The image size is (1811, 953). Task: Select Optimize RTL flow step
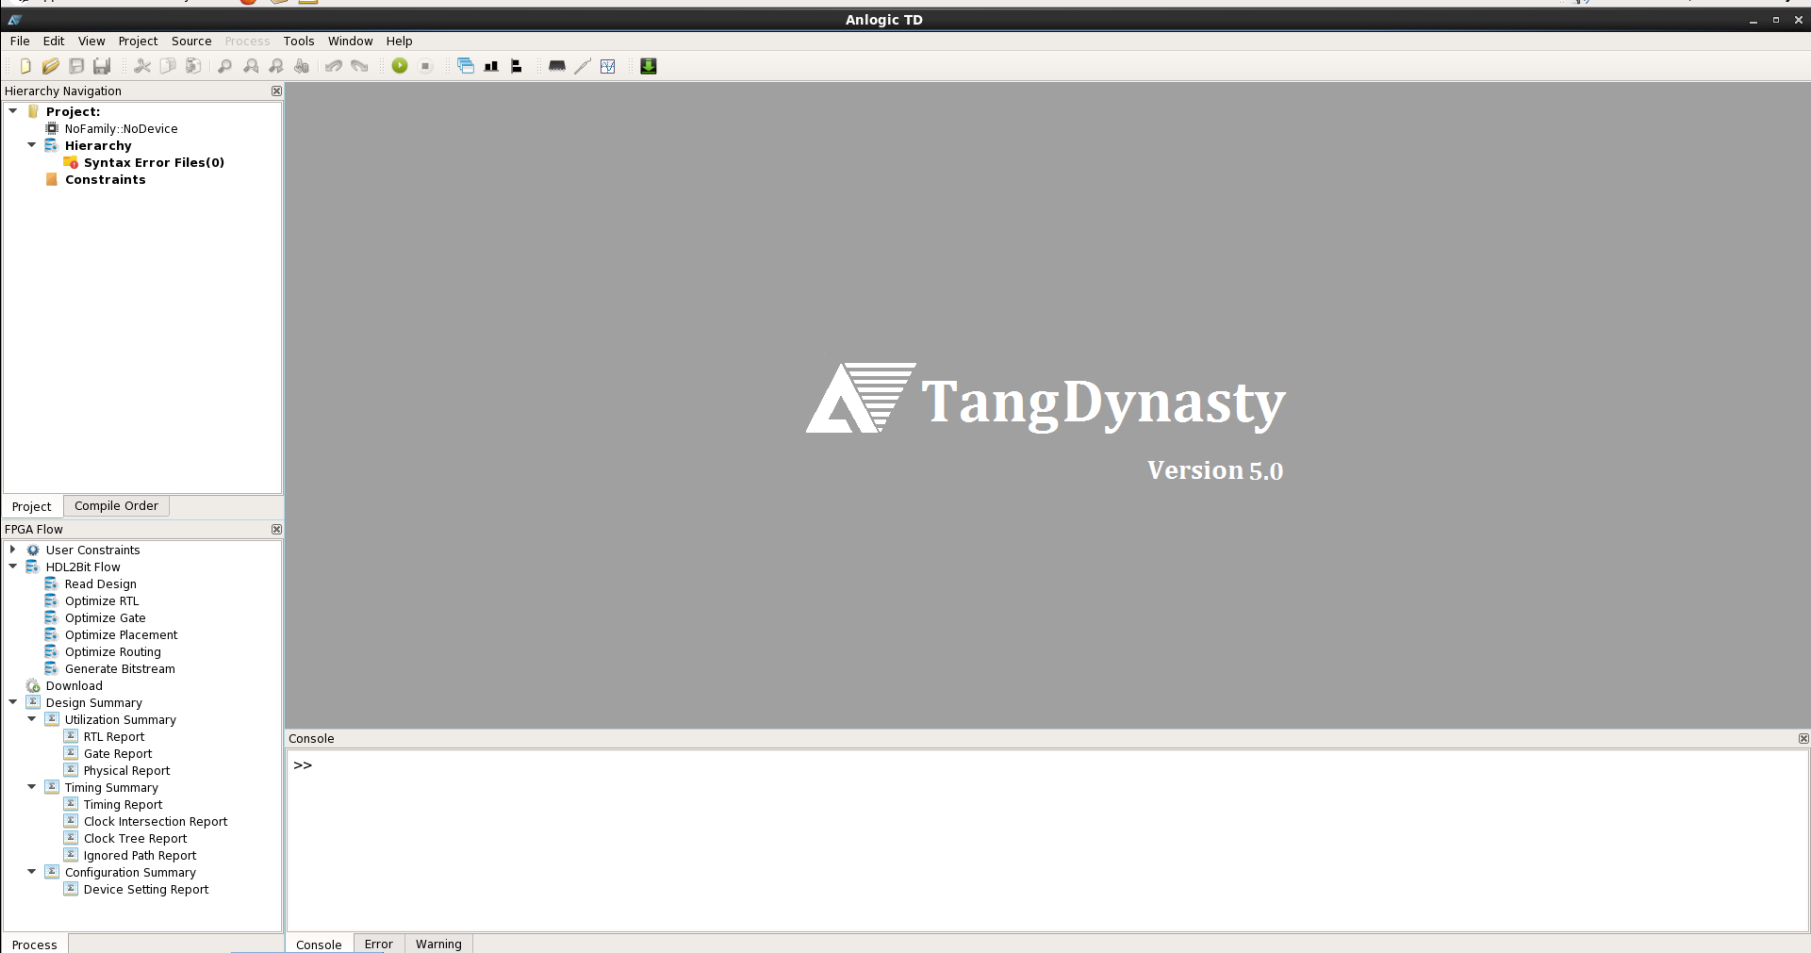tap(102, 601)
